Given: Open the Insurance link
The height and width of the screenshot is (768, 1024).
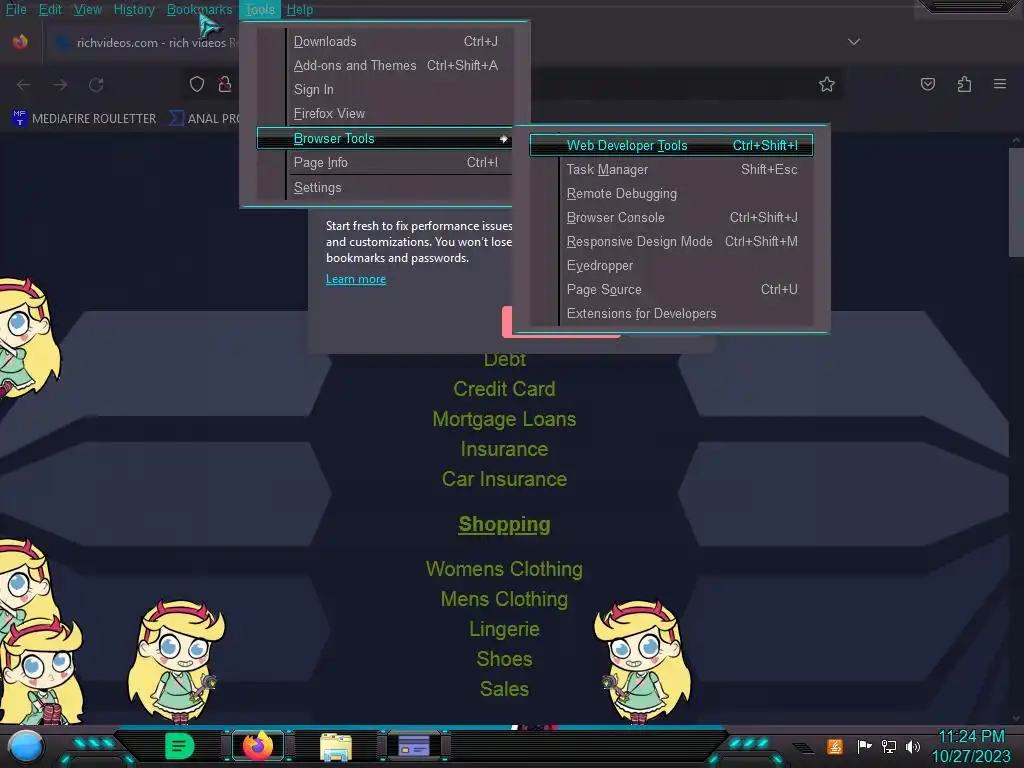Looking at the screenshot, I should [x=504, y=449].
